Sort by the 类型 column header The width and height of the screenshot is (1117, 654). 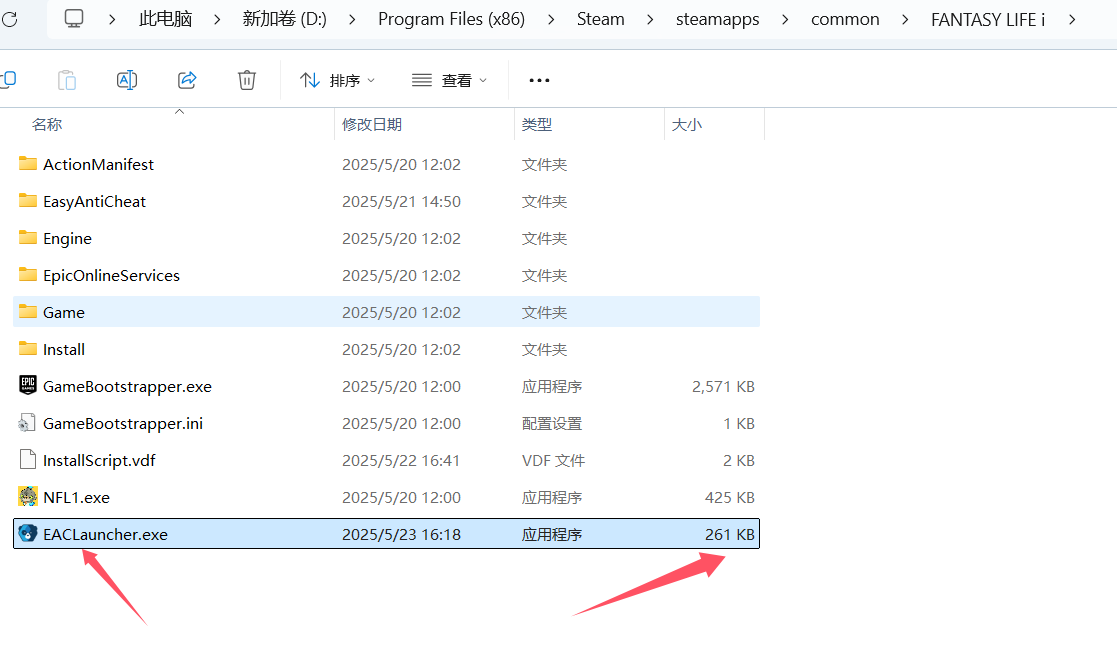pos(536,125)
